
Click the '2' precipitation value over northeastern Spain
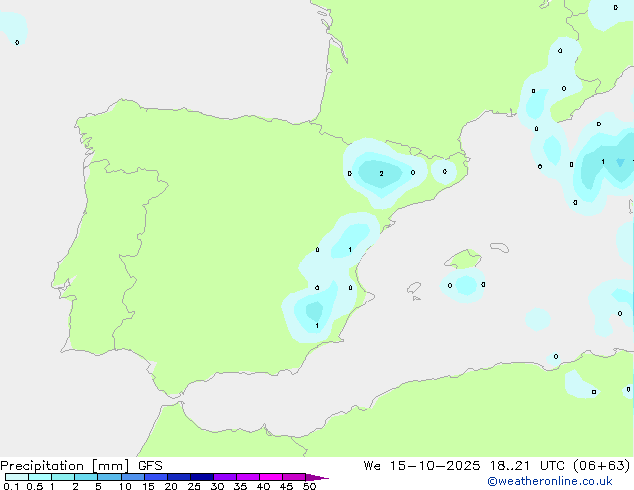381,173
